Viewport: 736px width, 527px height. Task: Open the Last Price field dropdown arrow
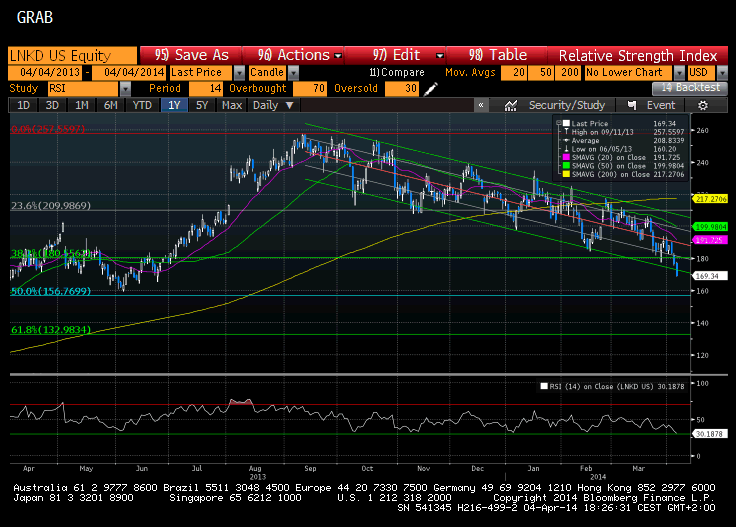pos(239,73)
